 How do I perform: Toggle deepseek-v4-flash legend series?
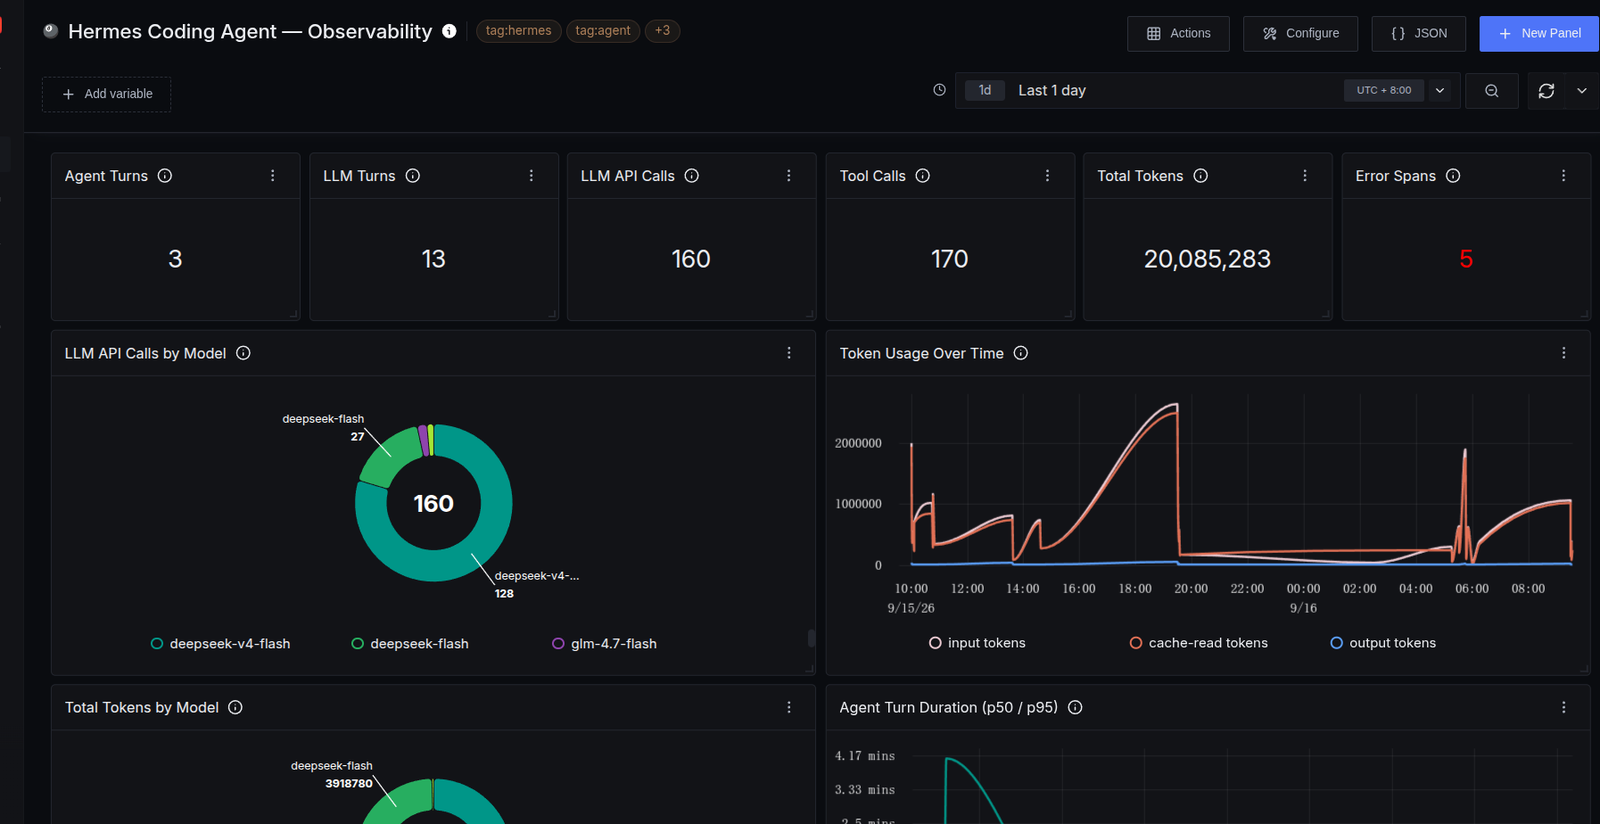220,644
